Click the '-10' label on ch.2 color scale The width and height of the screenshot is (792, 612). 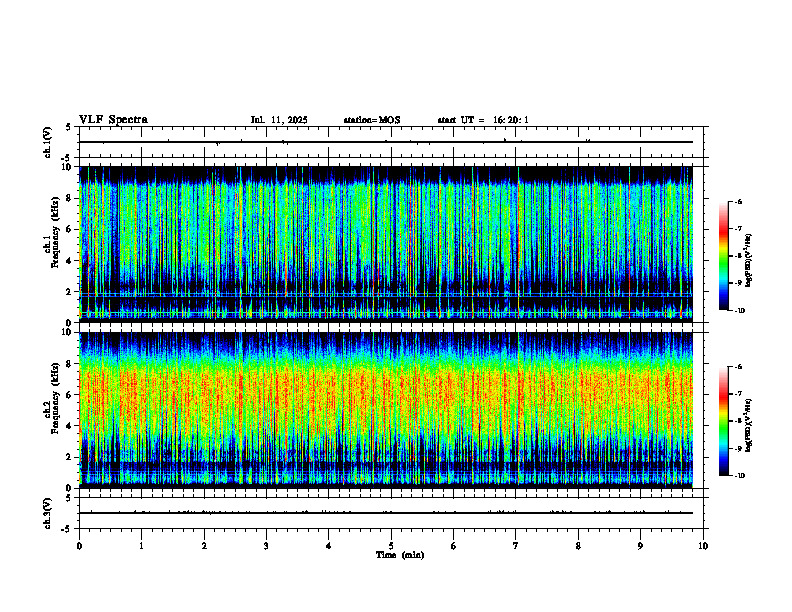point(739,476)
